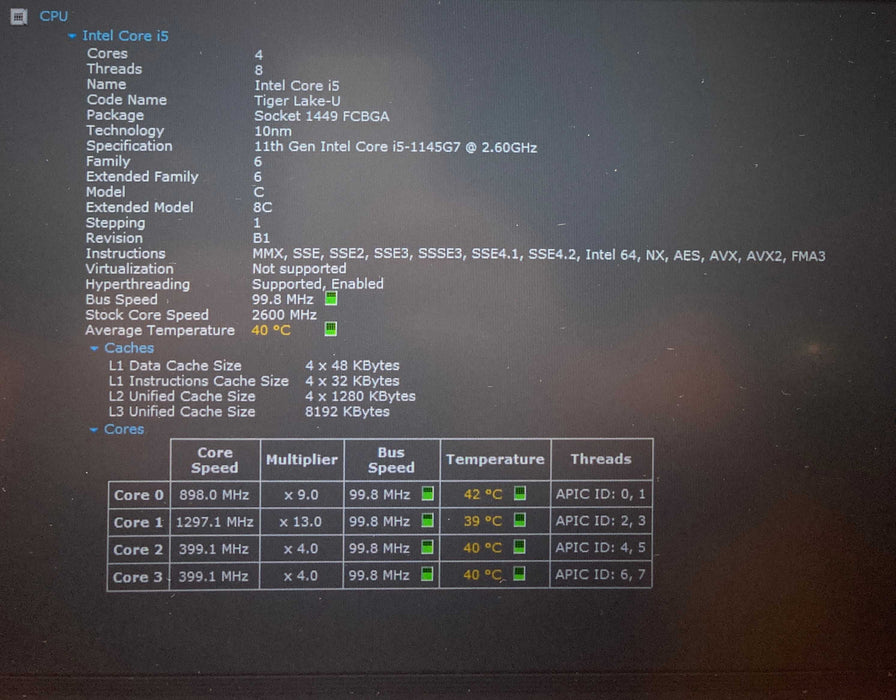Click the 40 °C average temperature value

[271, 330]
